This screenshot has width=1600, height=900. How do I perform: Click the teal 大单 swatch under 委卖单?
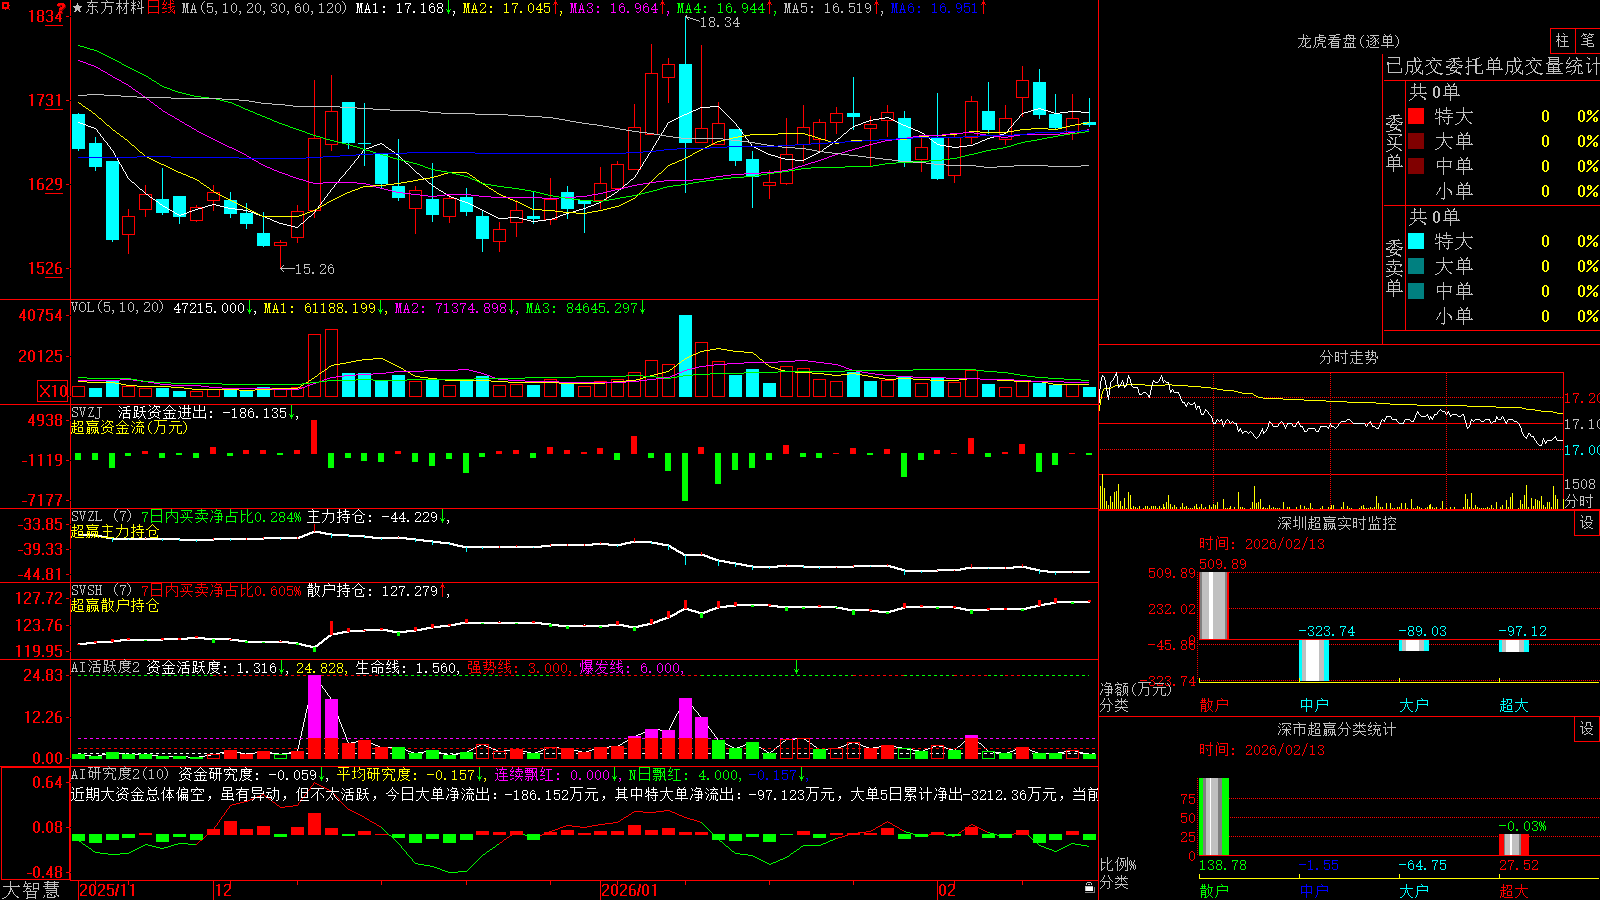click(x=1416, y=266)
